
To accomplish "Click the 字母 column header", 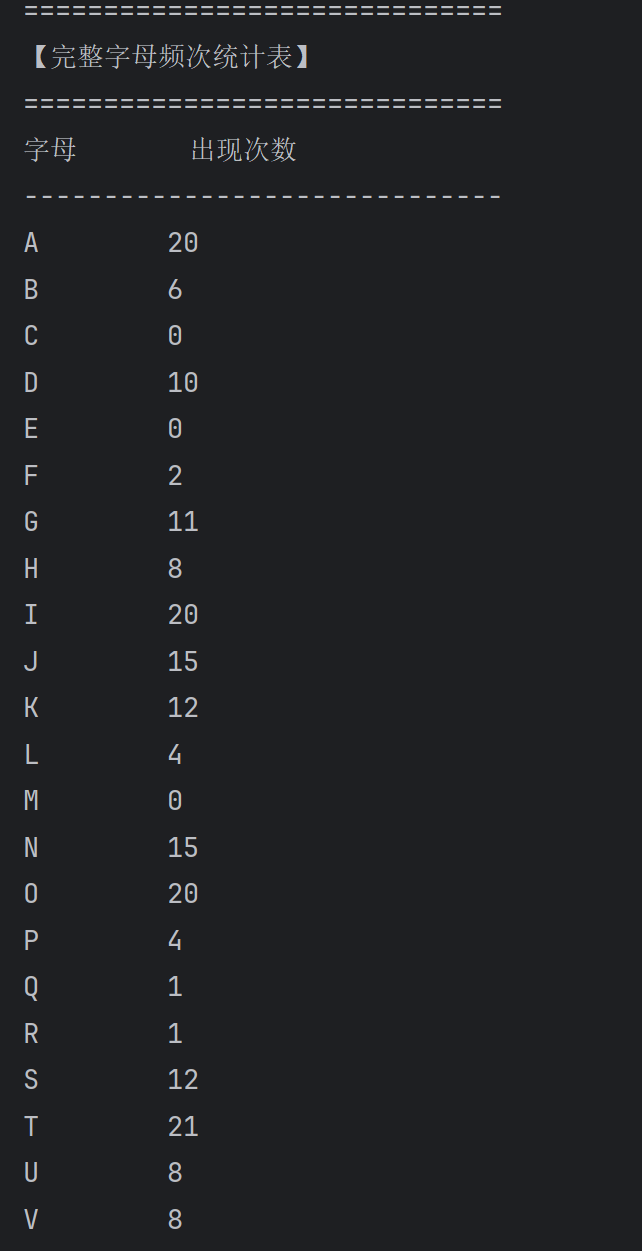I will [50, 150].
